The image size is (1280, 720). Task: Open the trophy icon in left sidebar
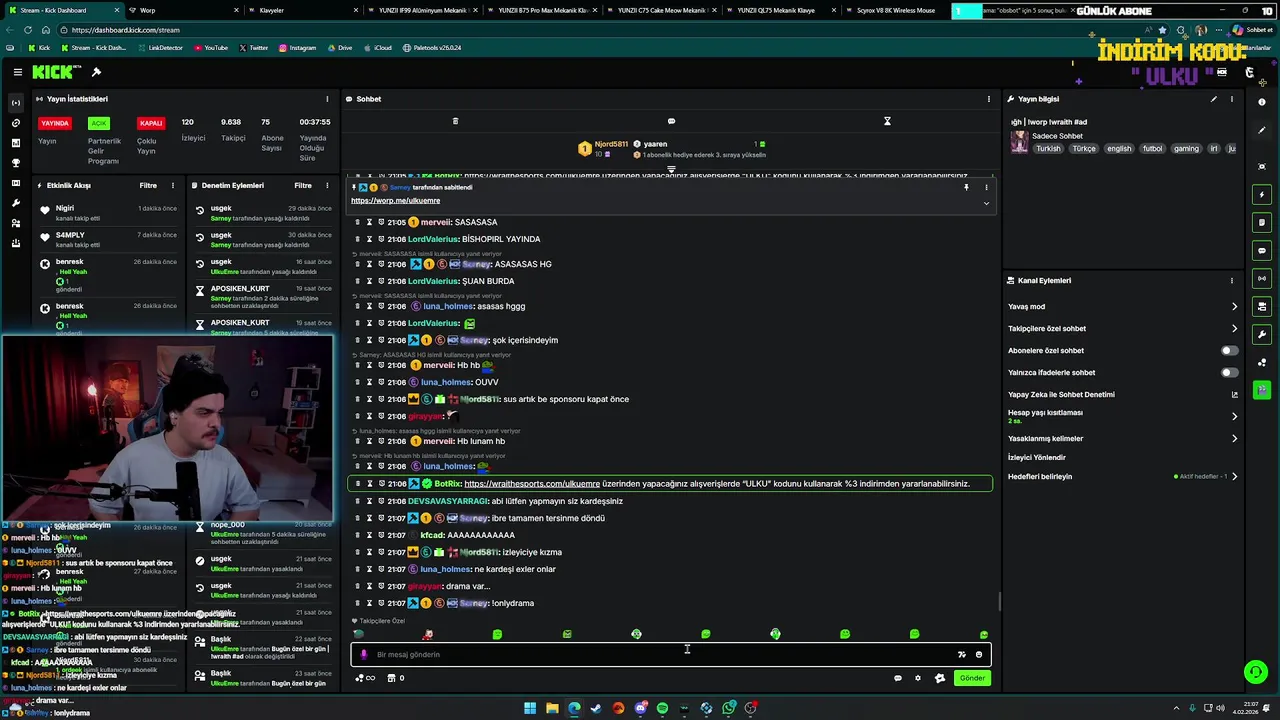click(15, 163)
